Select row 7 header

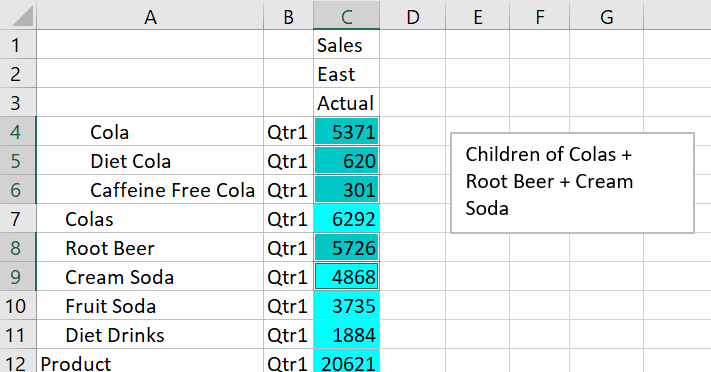[x=18, y=219]
